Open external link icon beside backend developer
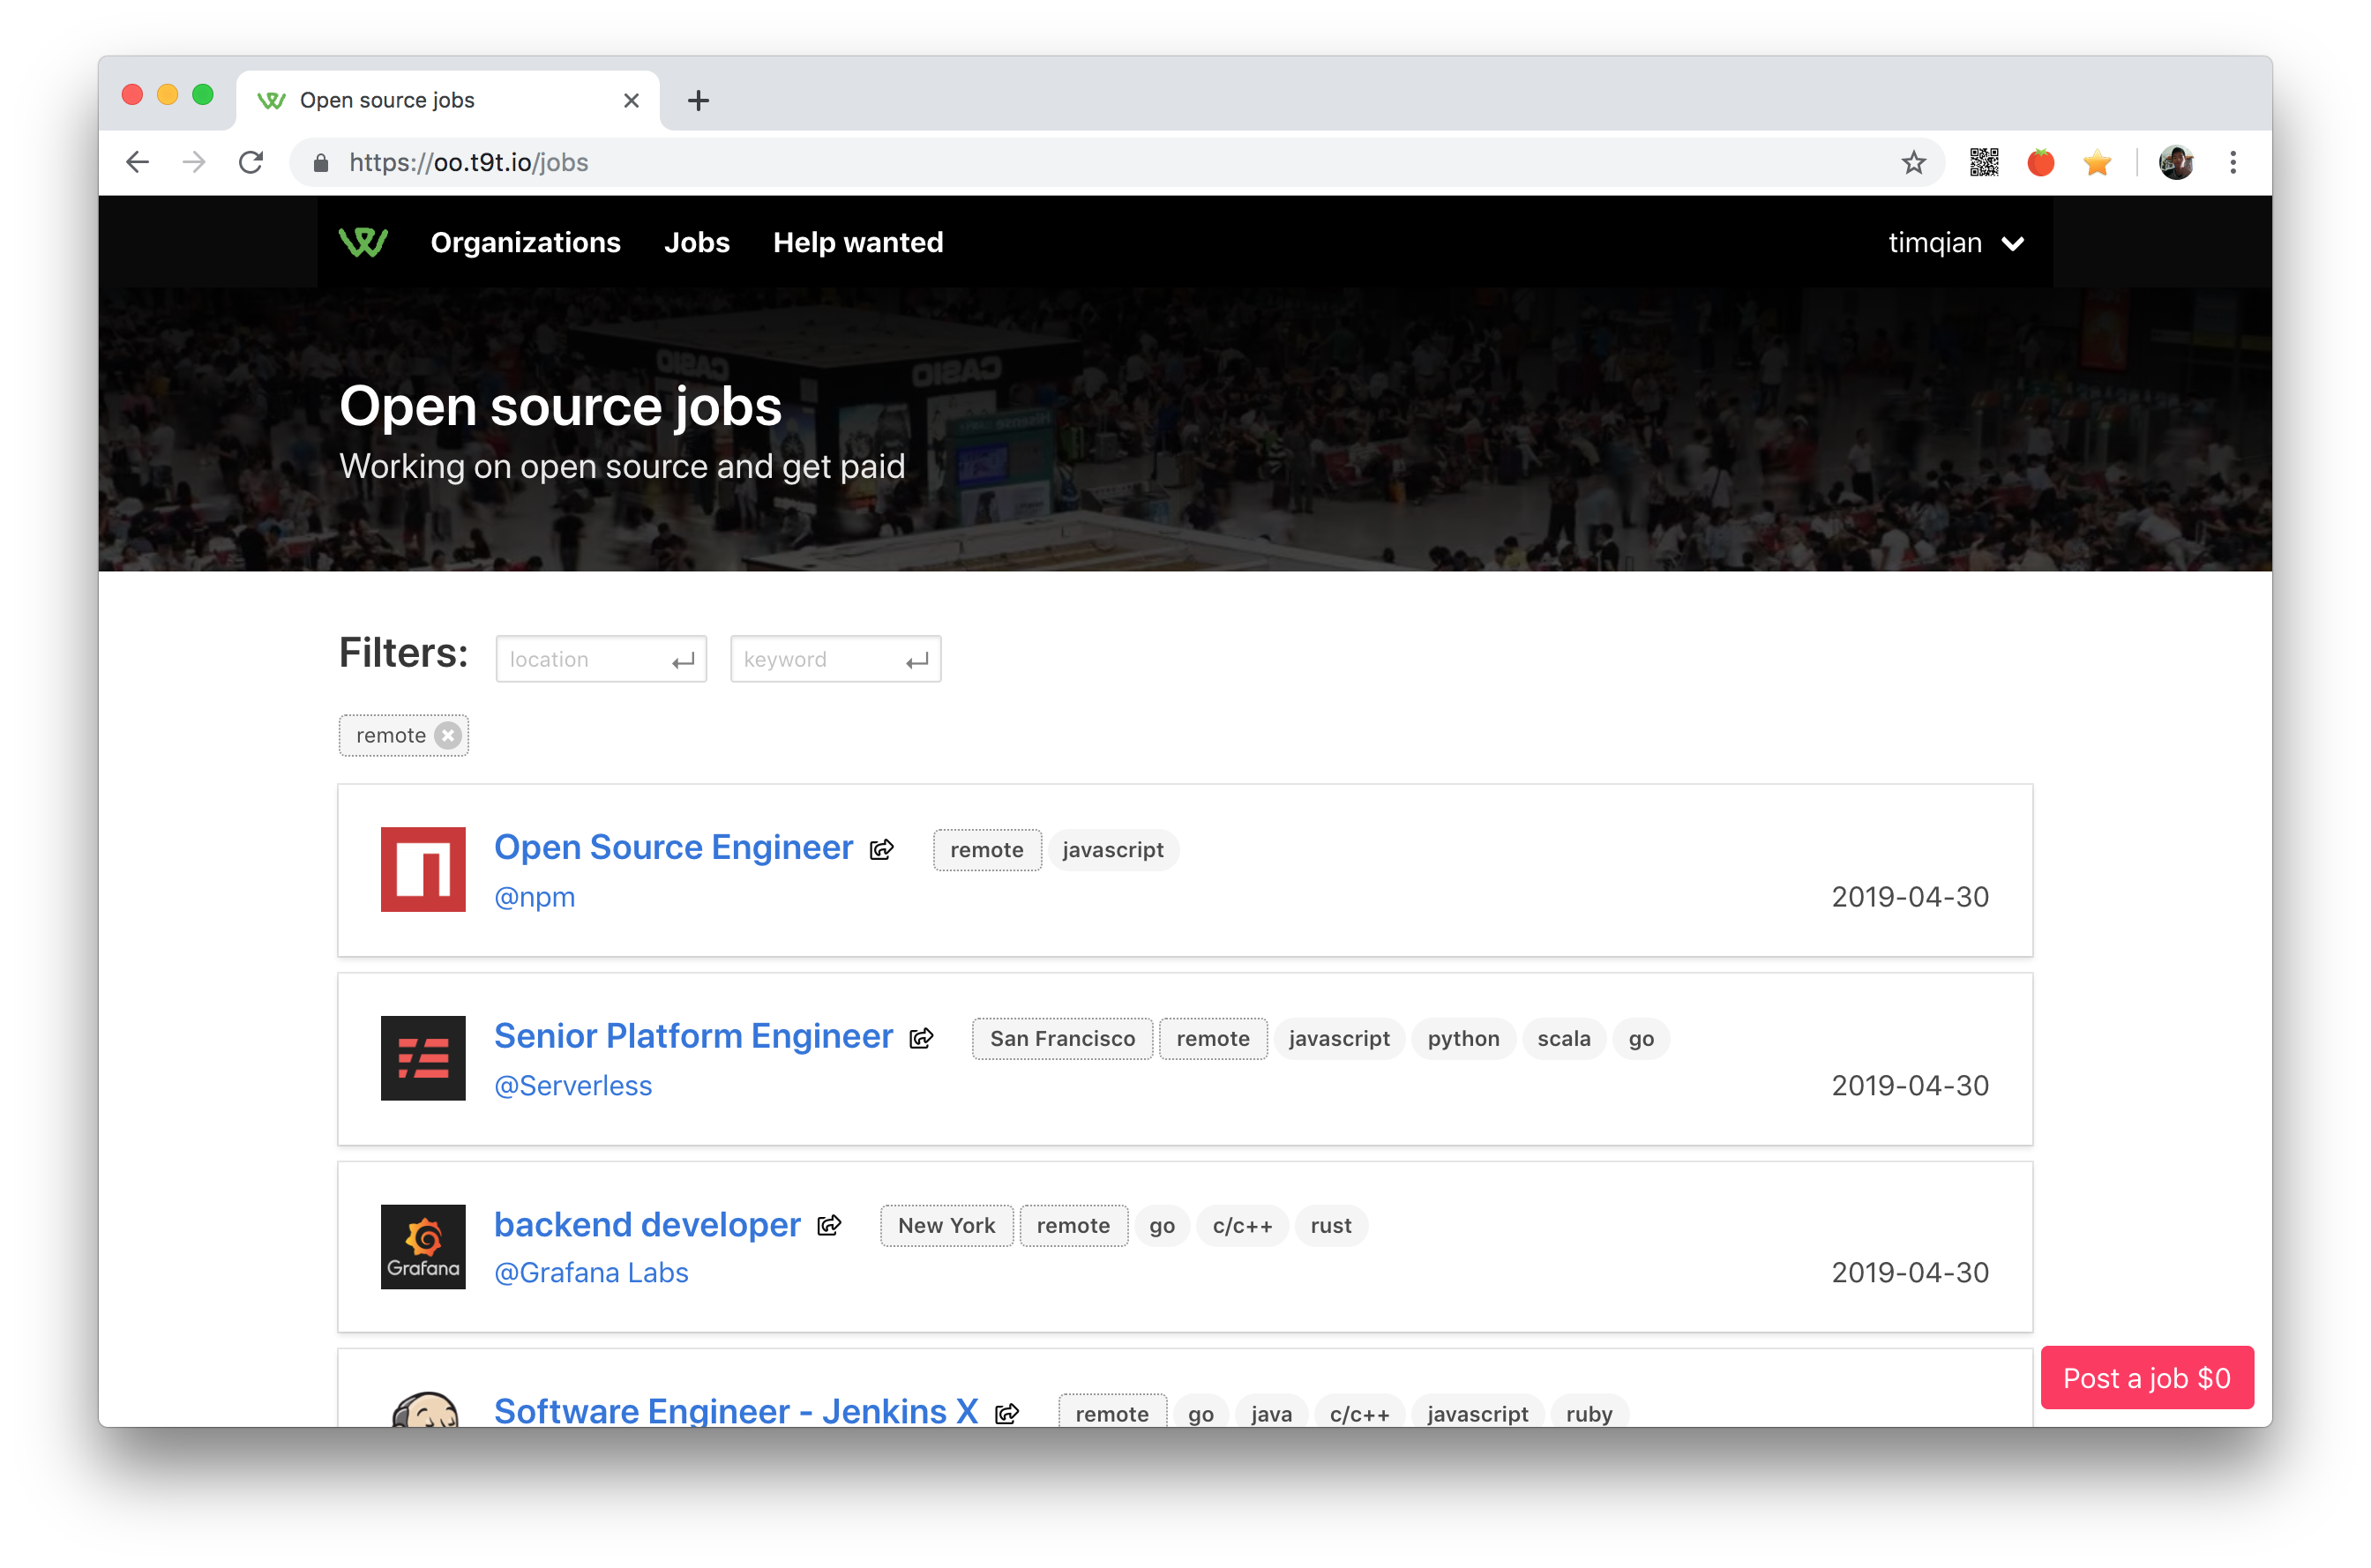Image resolution: width=2371 pixels, height=1568 pixels. (x=829, y=1225)
